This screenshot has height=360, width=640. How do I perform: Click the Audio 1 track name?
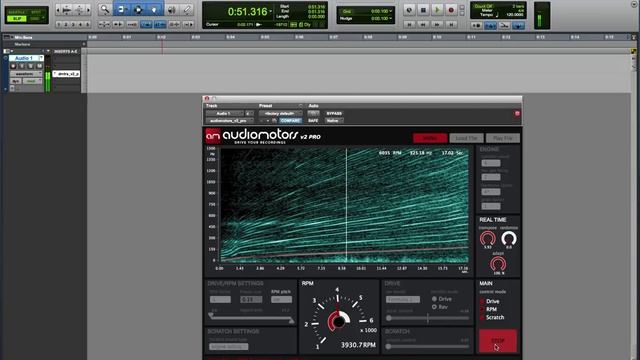[25, 58]
